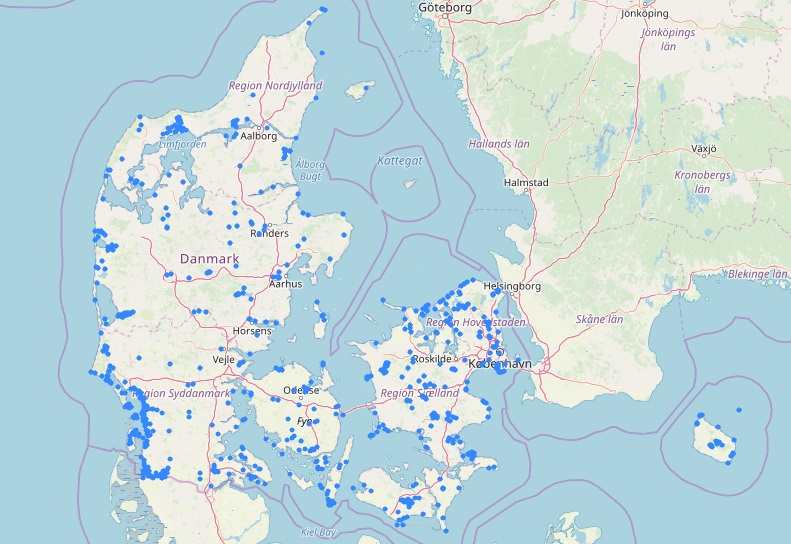Click the Danmark country label

[x=209, y=259]
